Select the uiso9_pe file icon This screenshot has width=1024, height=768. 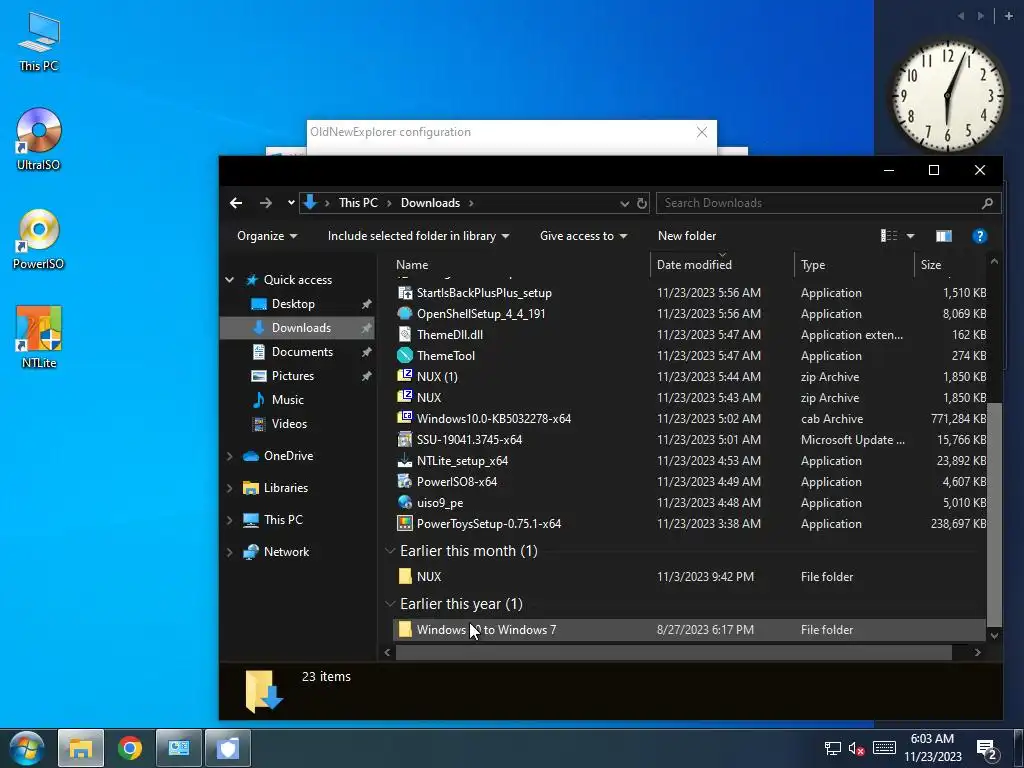(x=405, y=503)
